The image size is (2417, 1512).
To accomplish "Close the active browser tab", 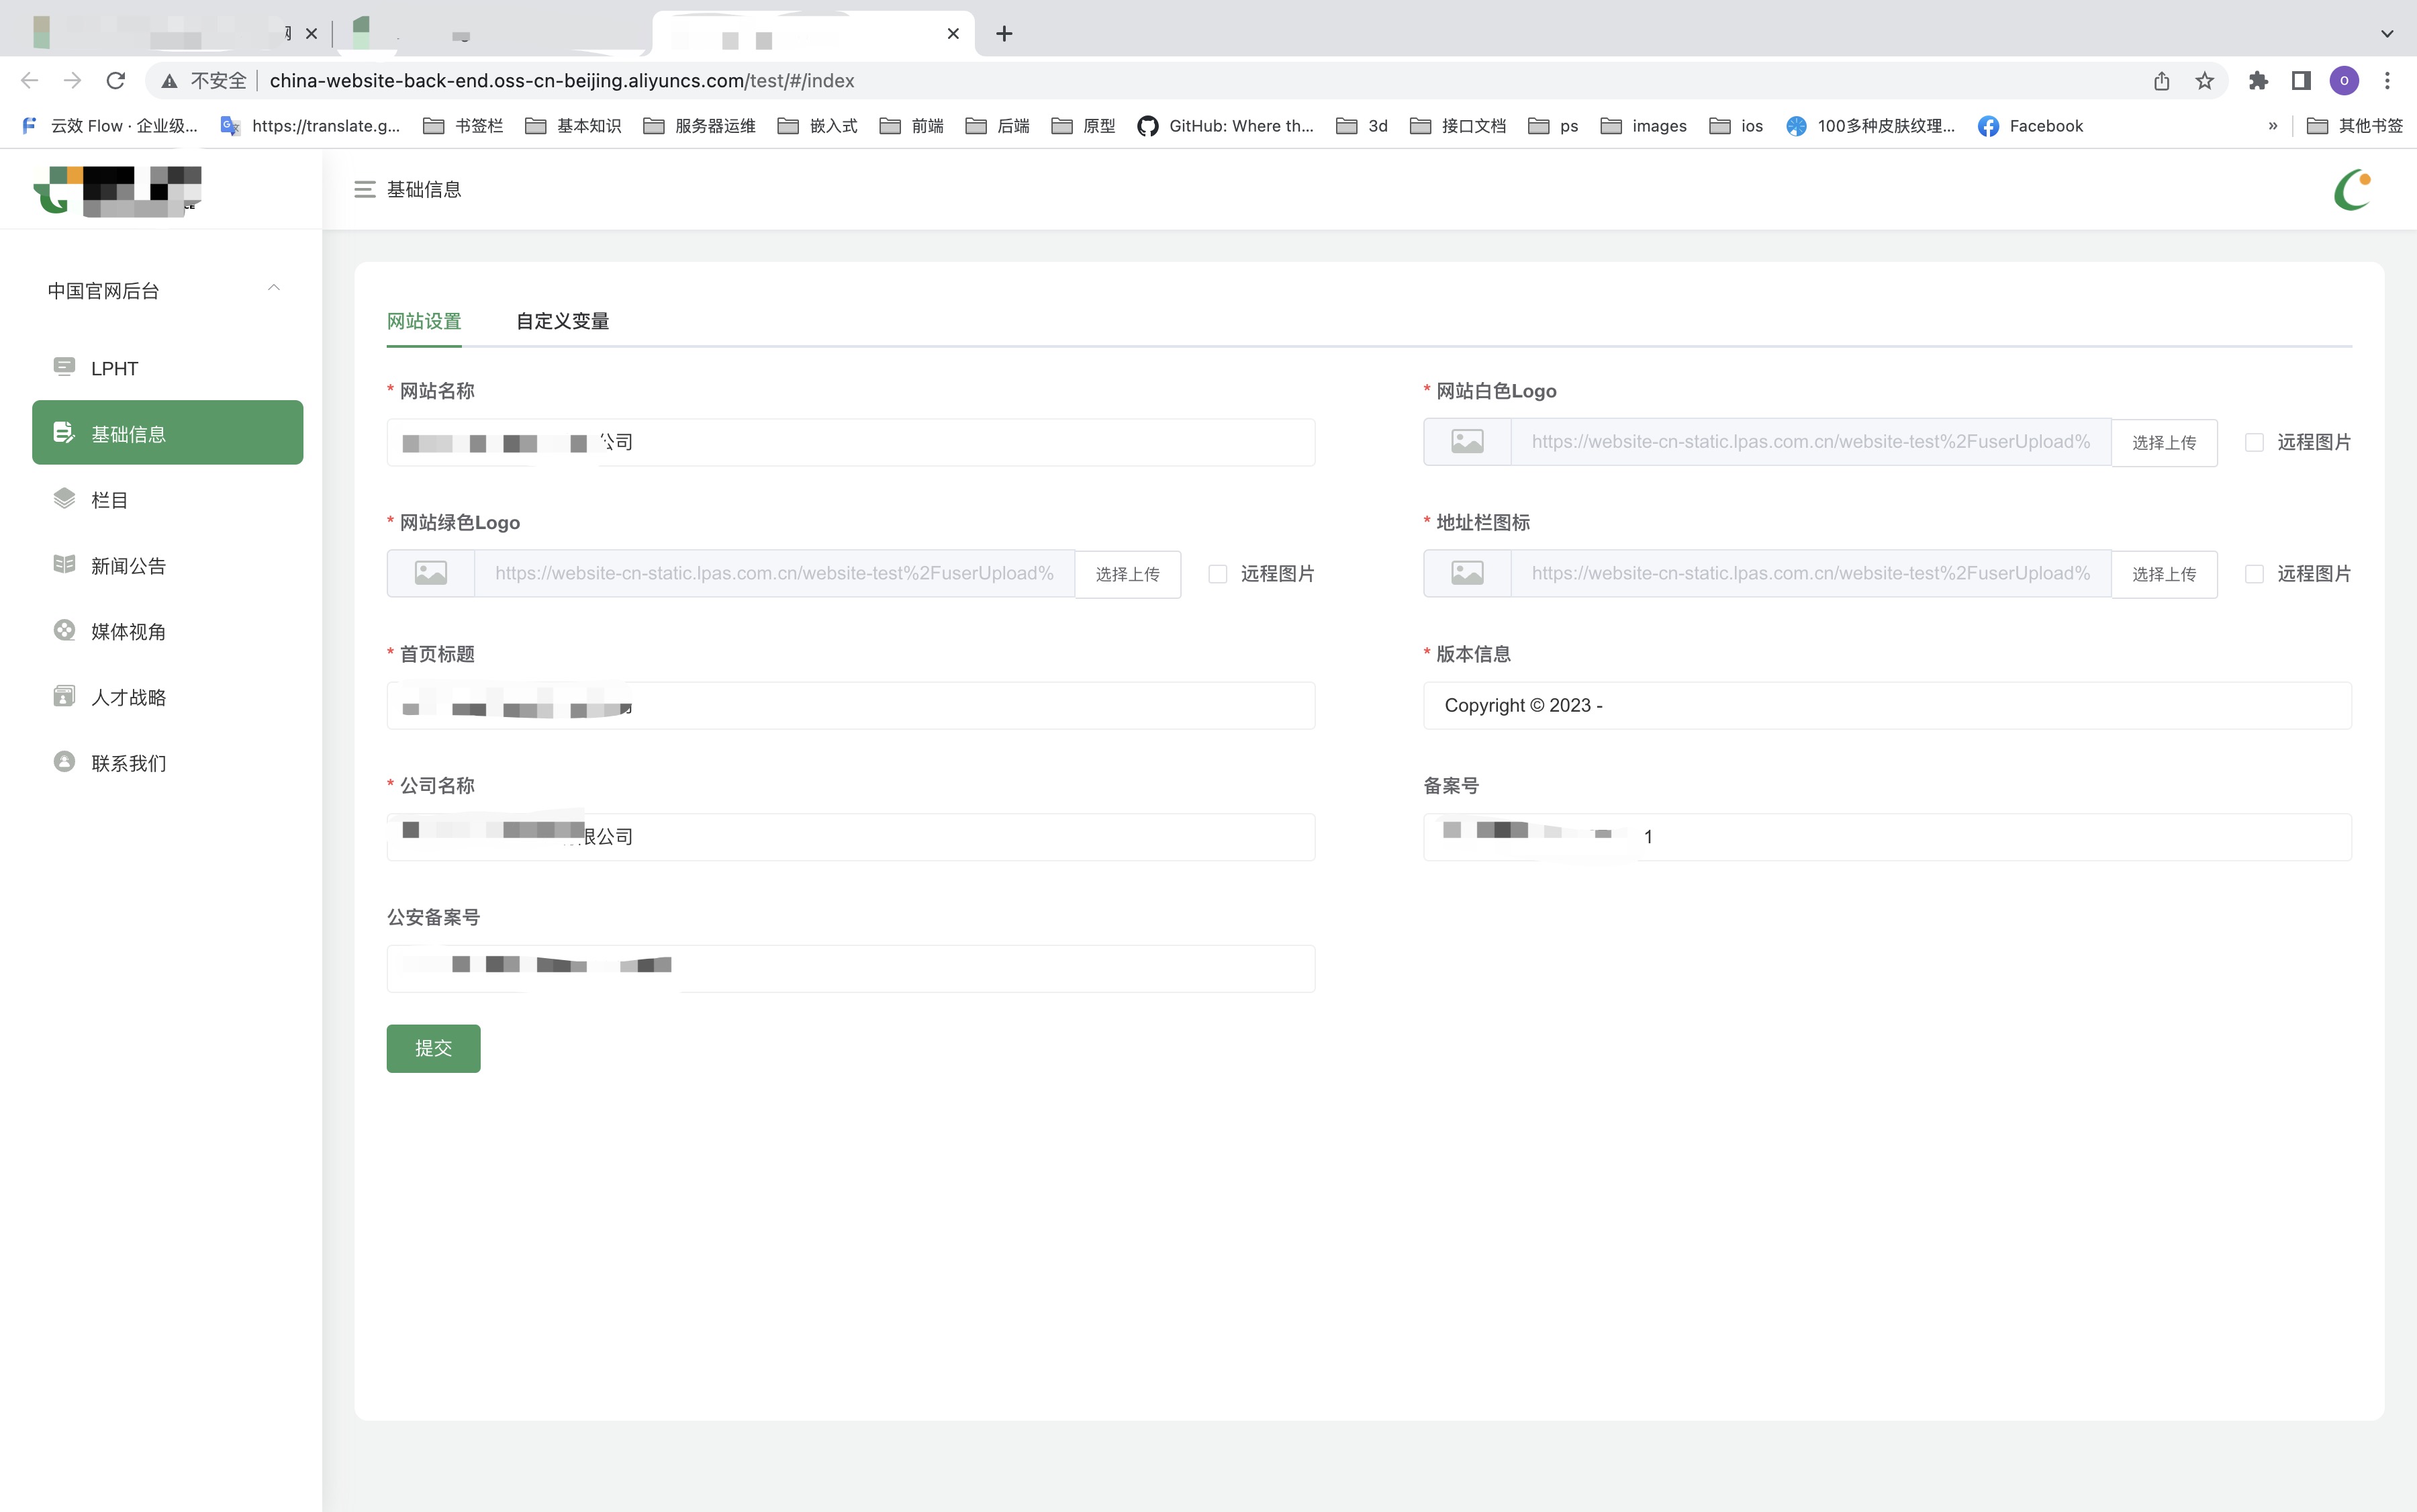I will tap(953, 34).
